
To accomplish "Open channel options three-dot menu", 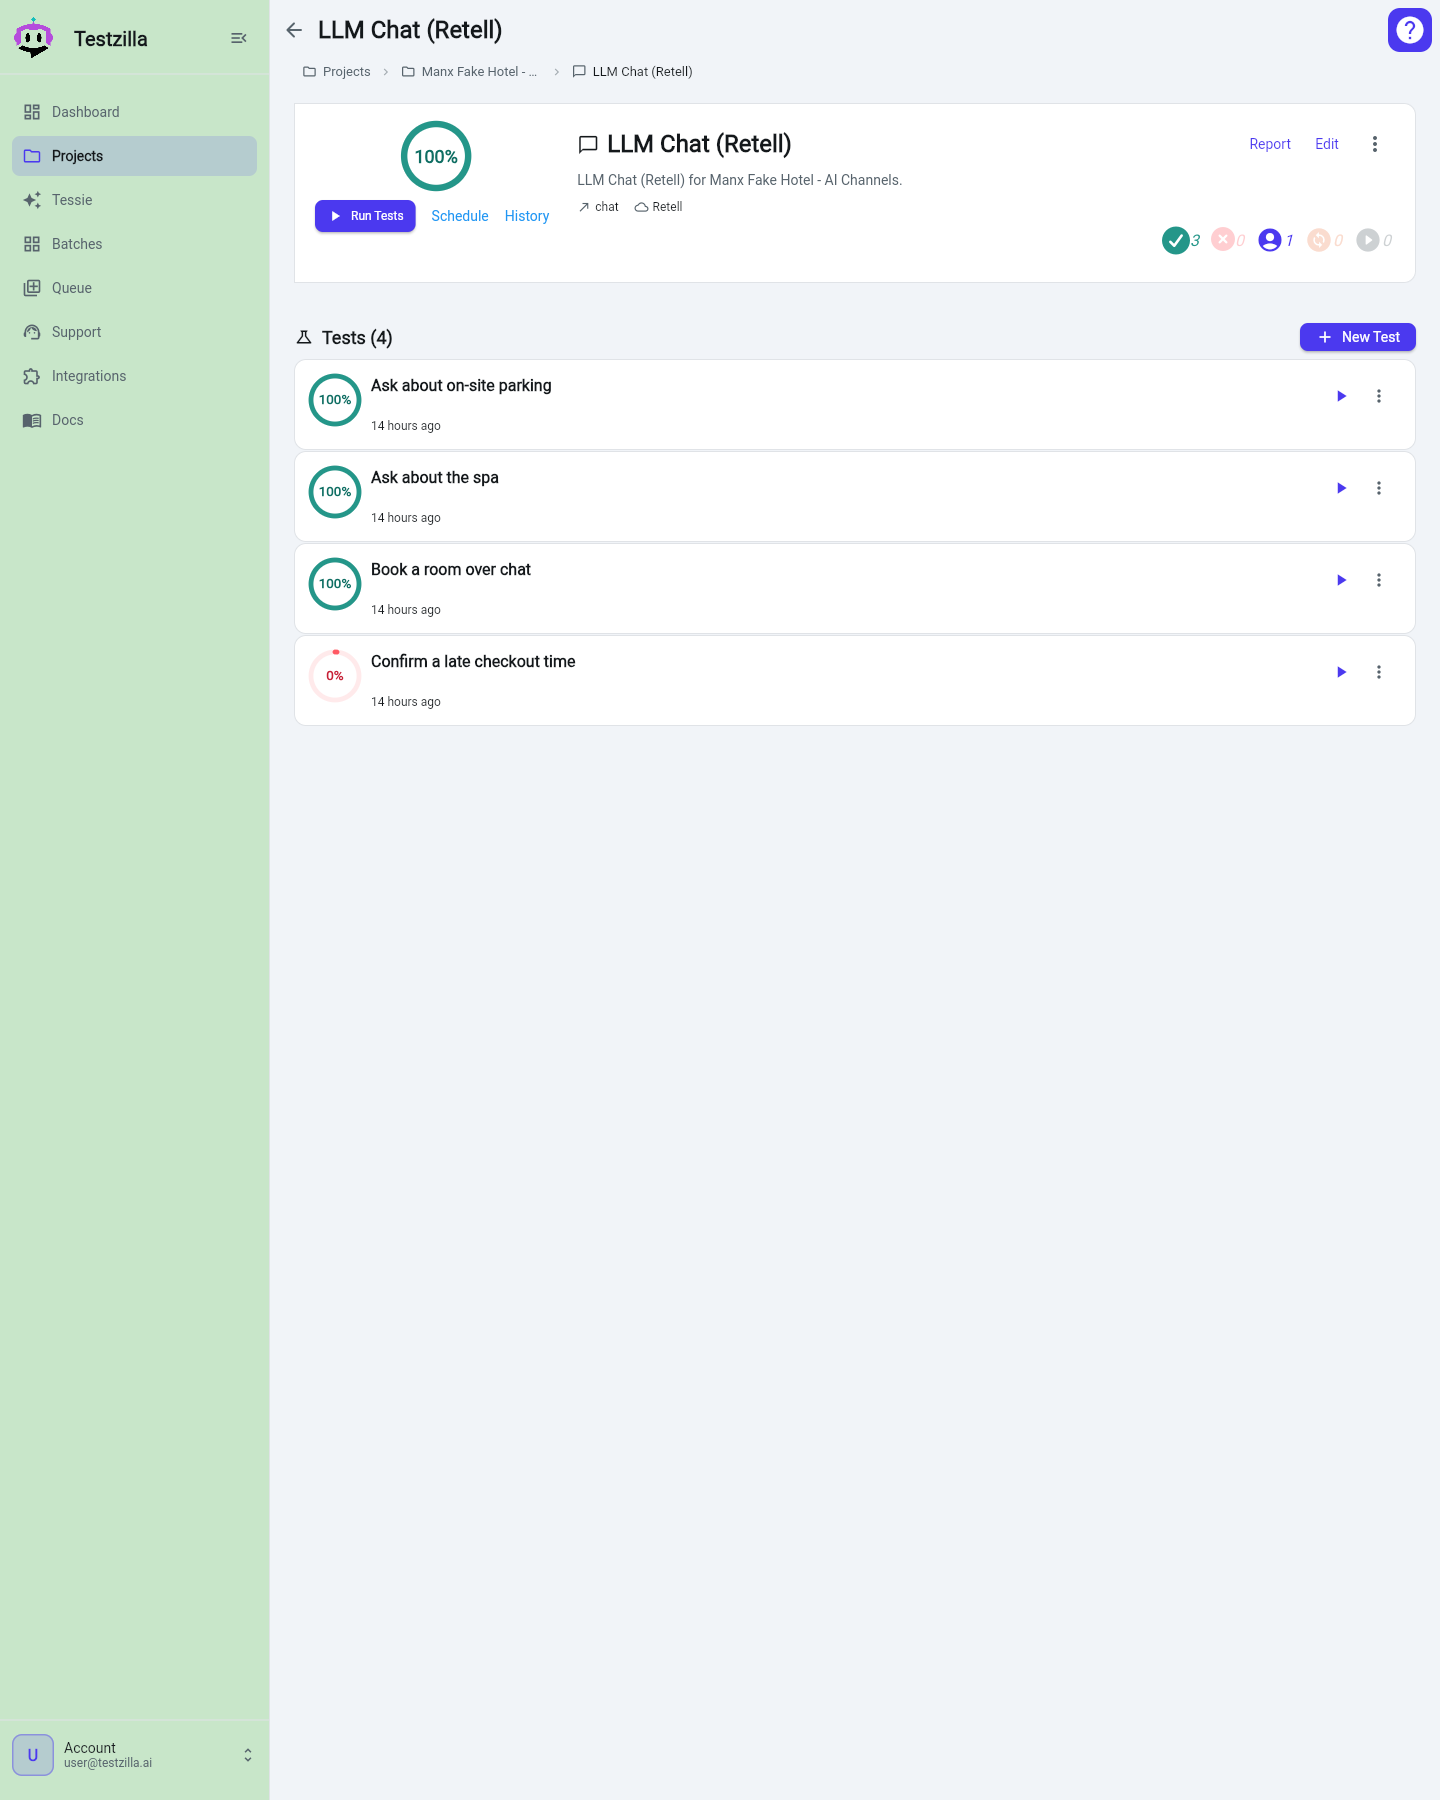I will pyautogui.click(x=1375, y=144).
